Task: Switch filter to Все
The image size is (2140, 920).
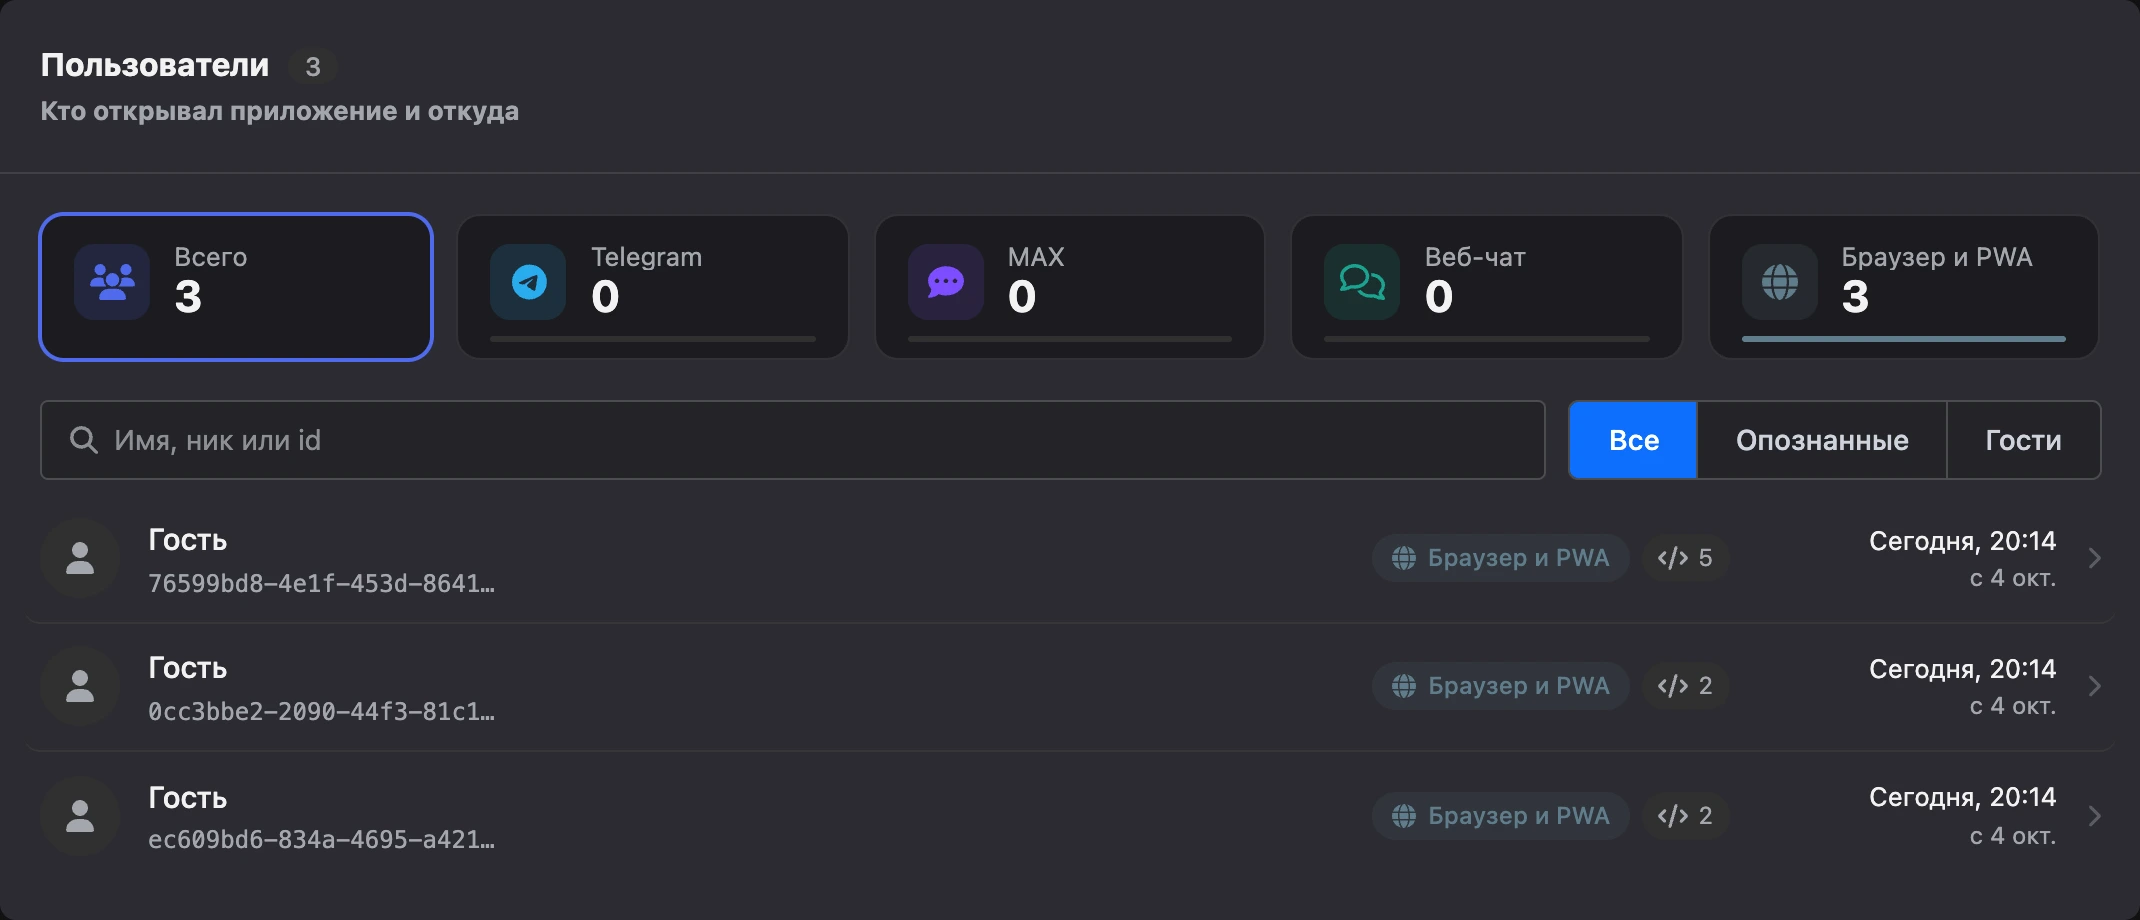Action: click(1633, 440)
